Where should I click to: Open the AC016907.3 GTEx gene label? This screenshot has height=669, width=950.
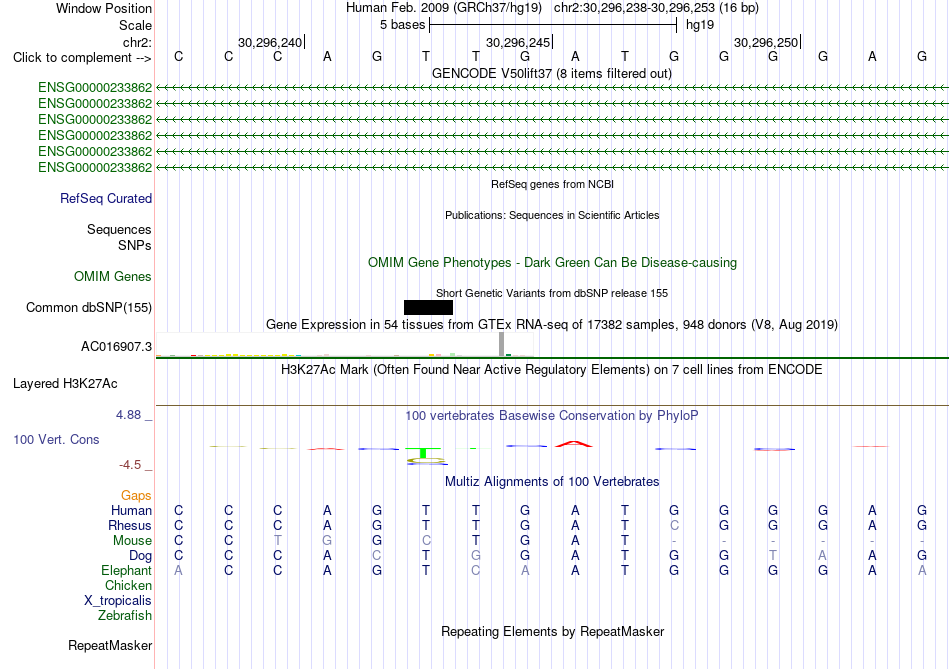pos(116,347)
